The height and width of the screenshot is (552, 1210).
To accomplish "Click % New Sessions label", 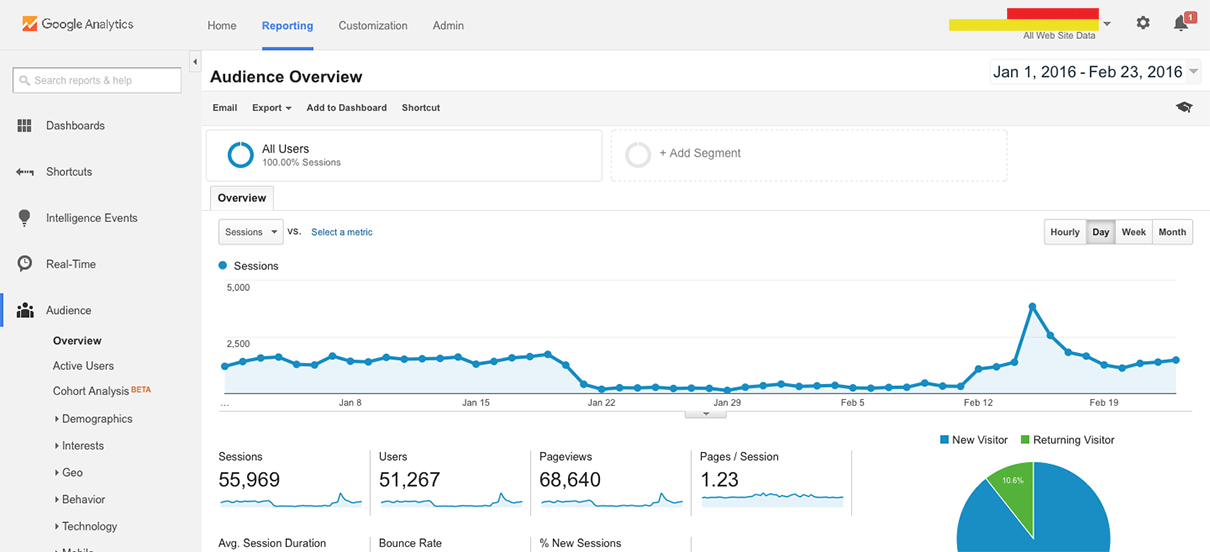I will point(580,543).
